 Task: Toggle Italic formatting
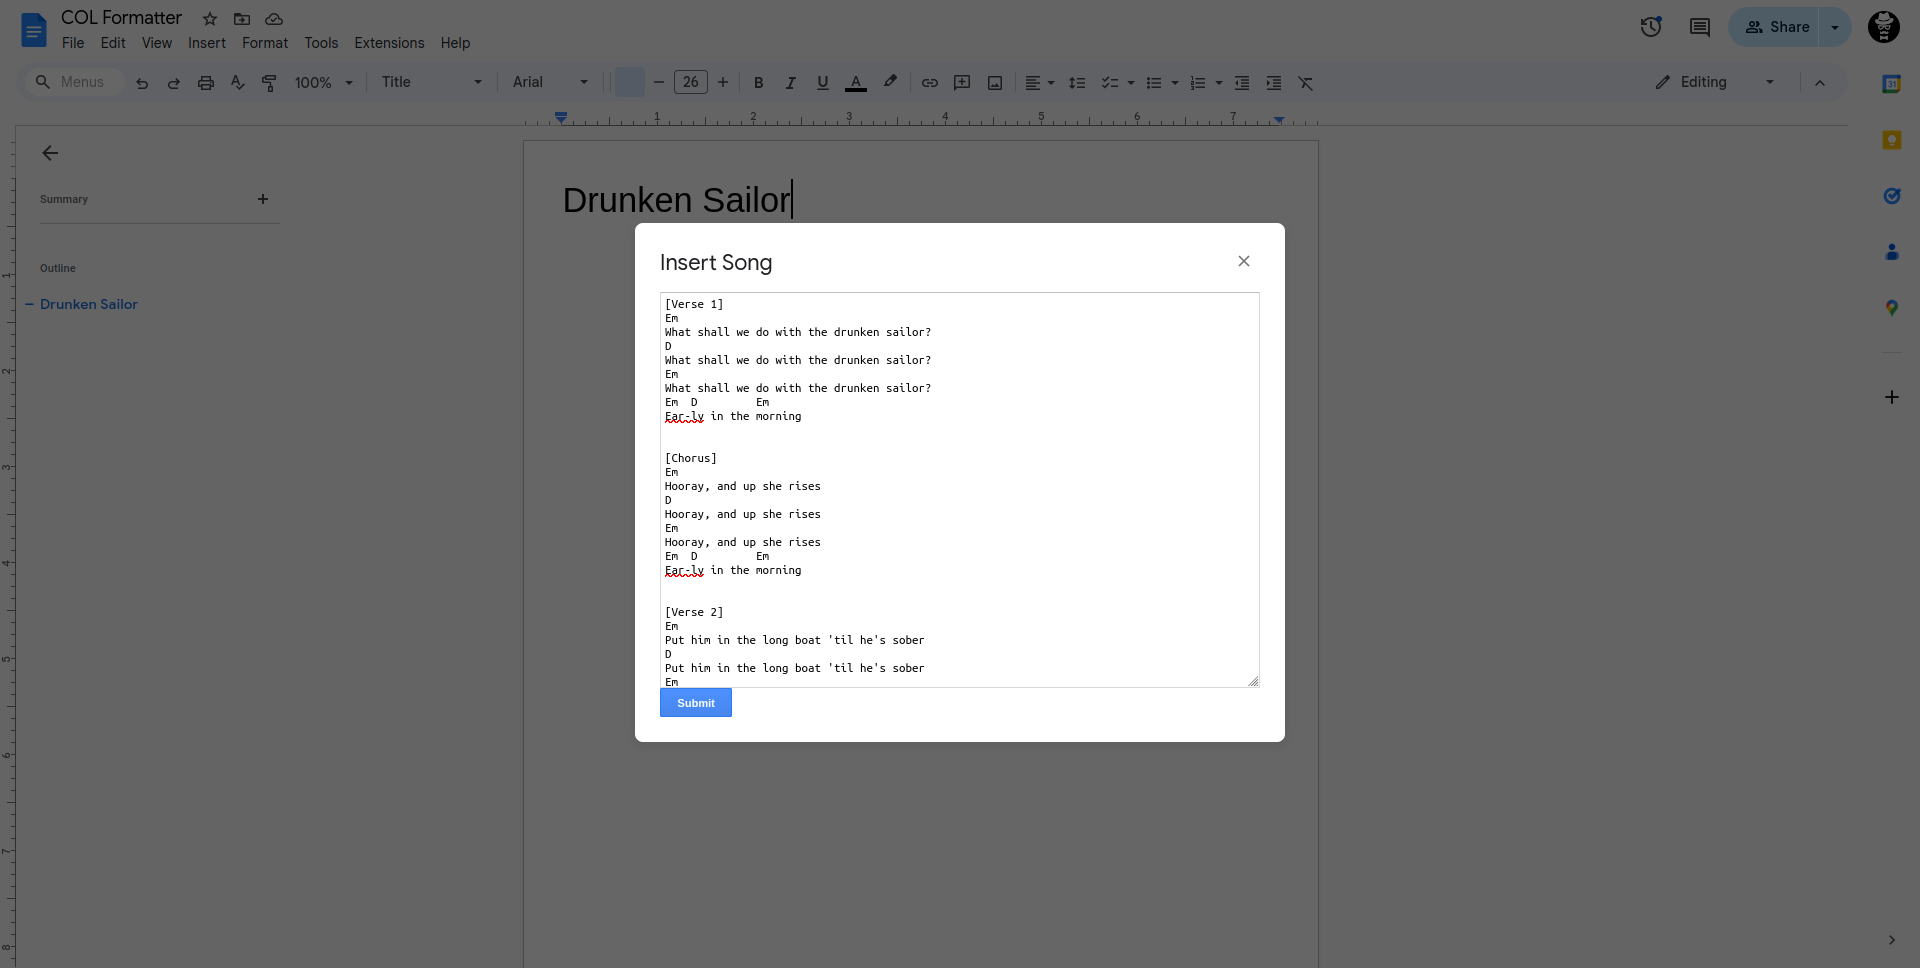[791, 83]
